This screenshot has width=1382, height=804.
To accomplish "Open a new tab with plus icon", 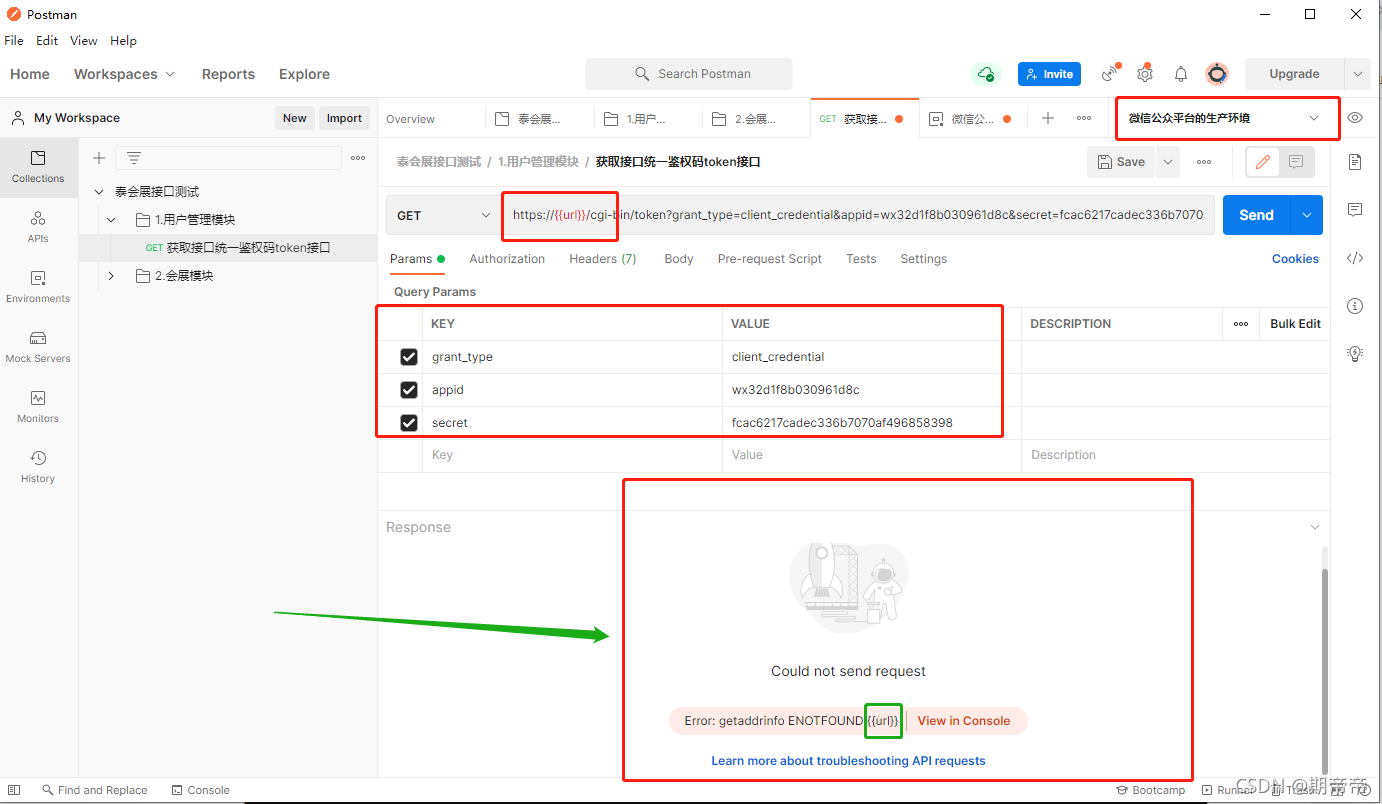I will click(x=1048, y=118).
